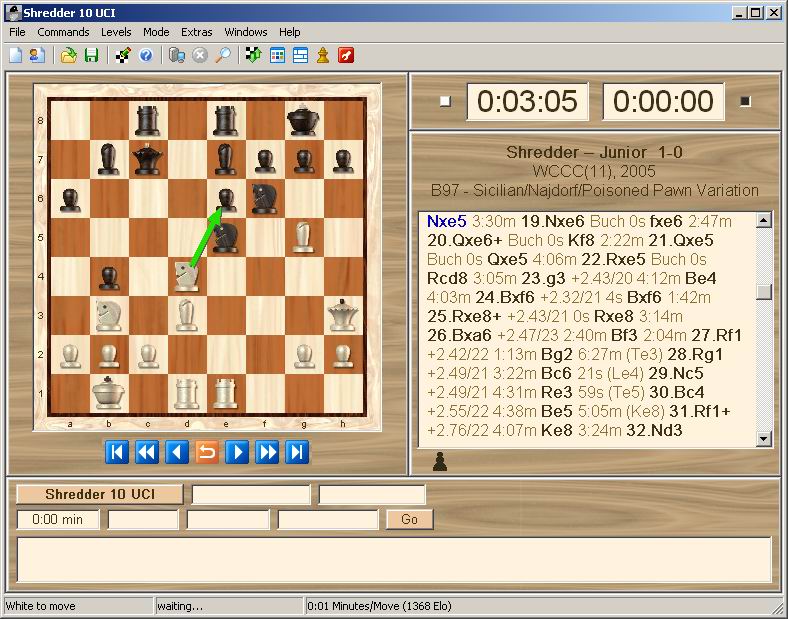Click the Shredder 10 UCI engine button

(100, 494)
